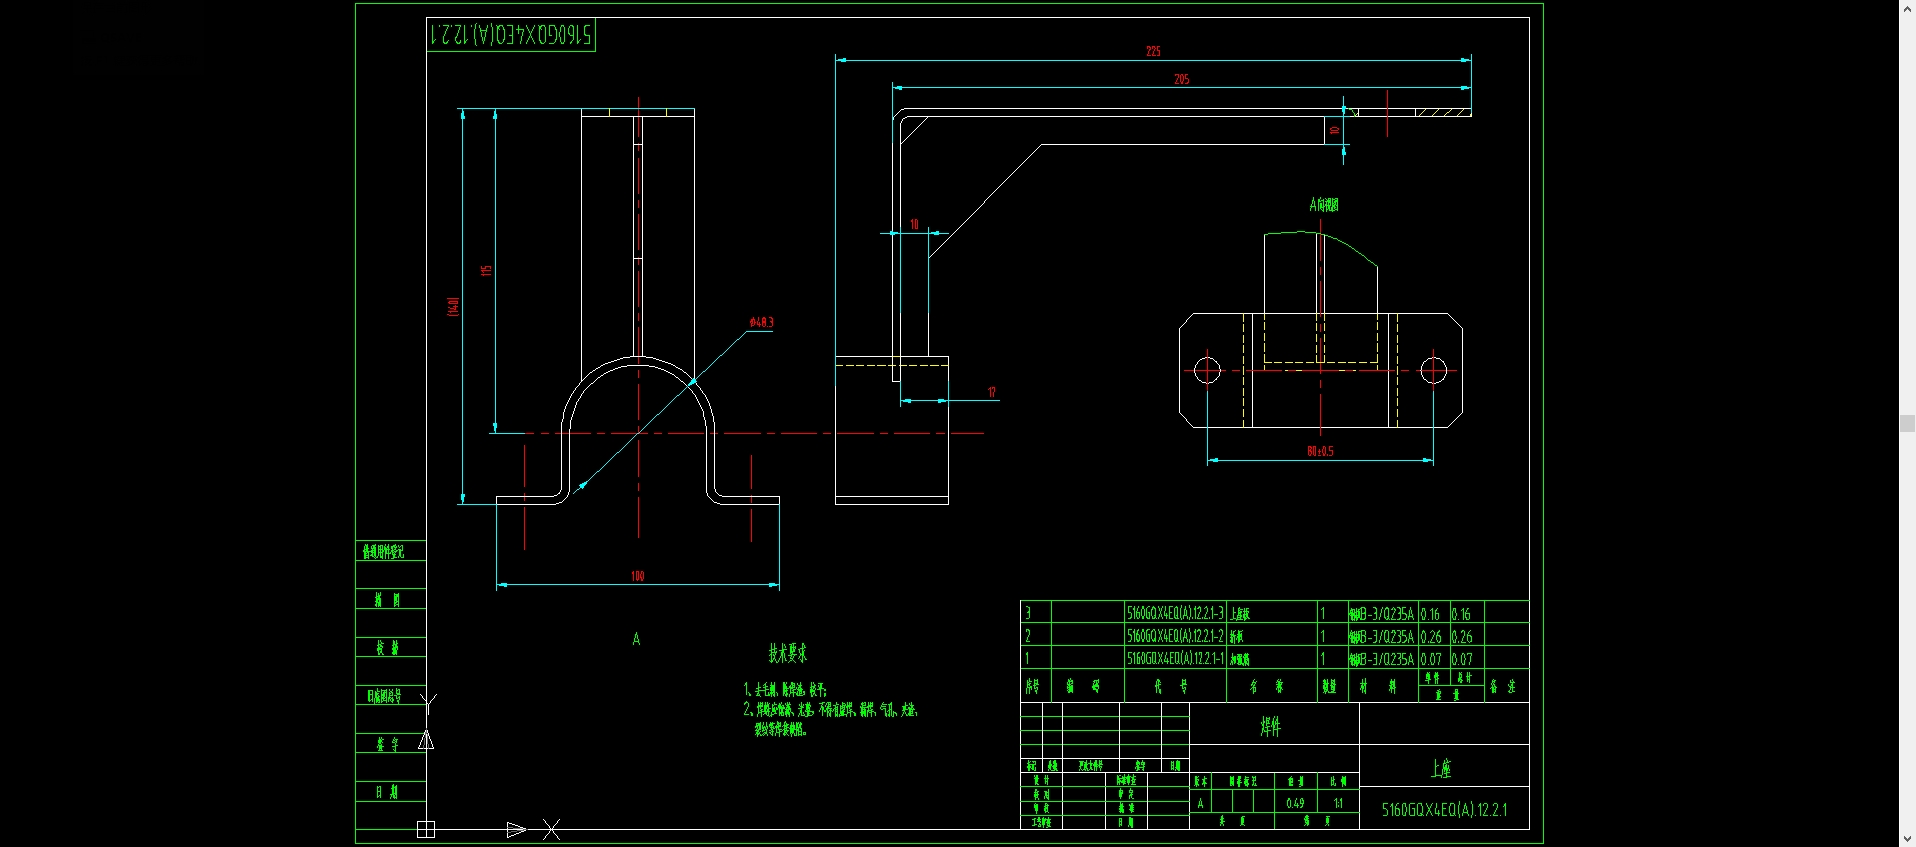Click the Q235A material cell in row 1
The width and height of the screenshot is (1916, 847).
(1381, 659)
